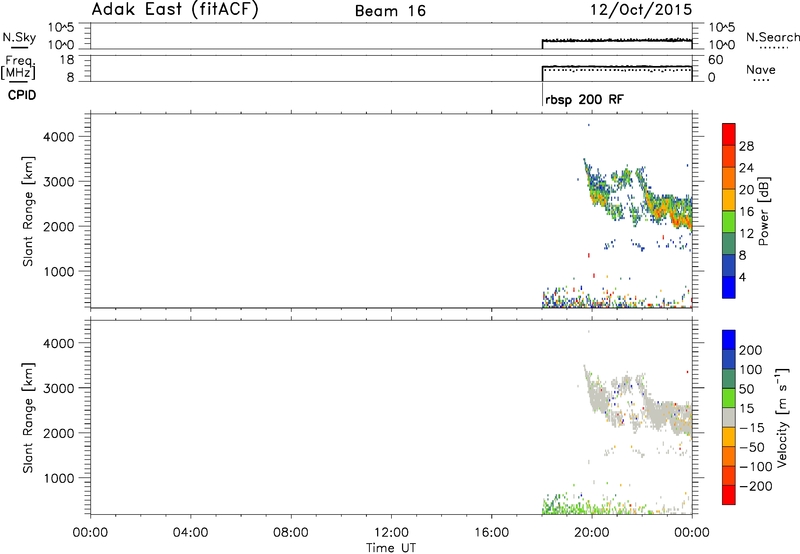Click the '08:00' time tick label
The image size is (800, 554).
[291, 533]
